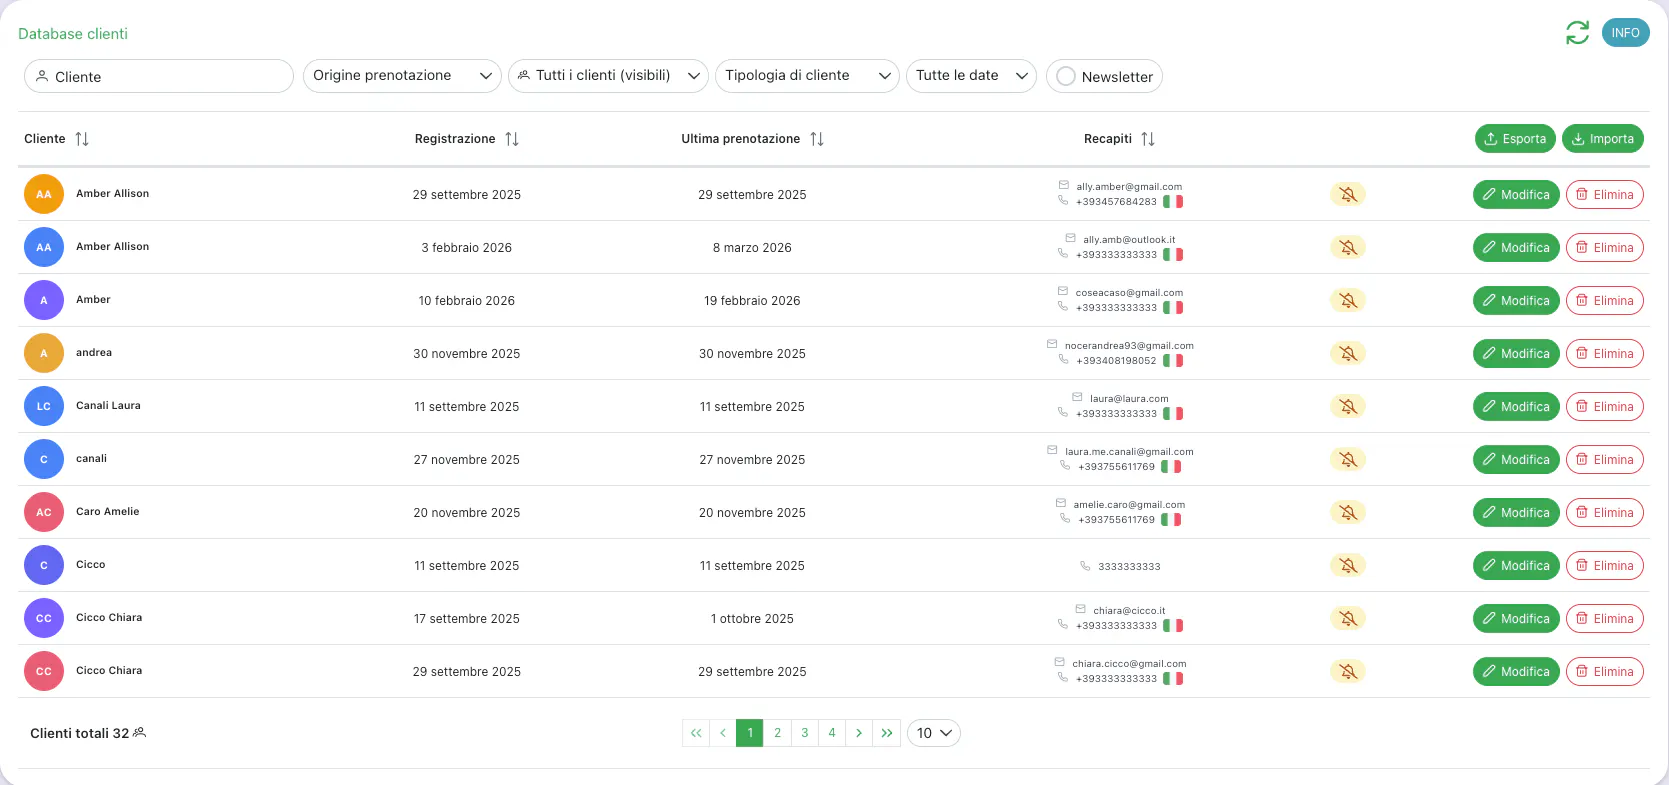1669x785 pixels.
Task: Open the Tipologia di cliente dropdown
Action: 807,76
